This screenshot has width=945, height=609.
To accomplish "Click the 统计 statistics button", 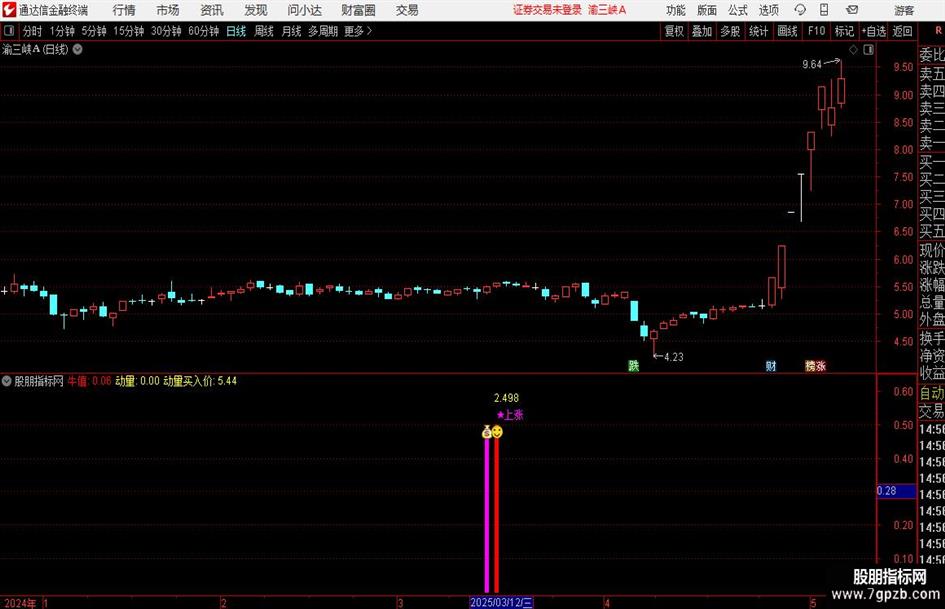I will point(758,31).
